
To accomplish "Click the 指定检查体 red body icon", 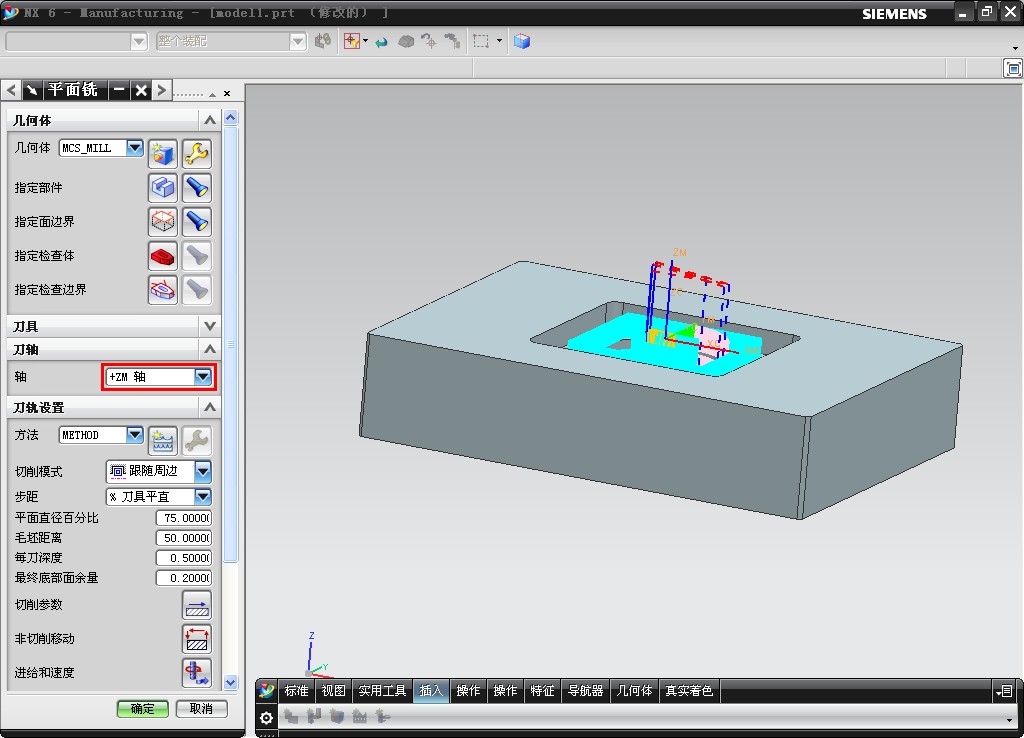I will [x=163, y=256].
